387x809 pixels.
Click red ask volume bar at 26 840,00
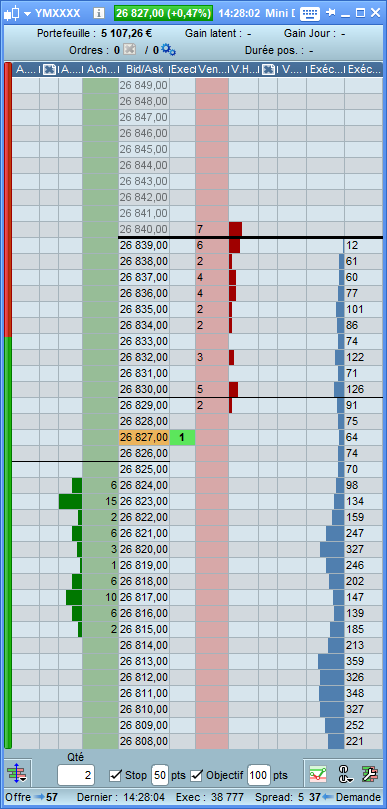tap(235, 229)
